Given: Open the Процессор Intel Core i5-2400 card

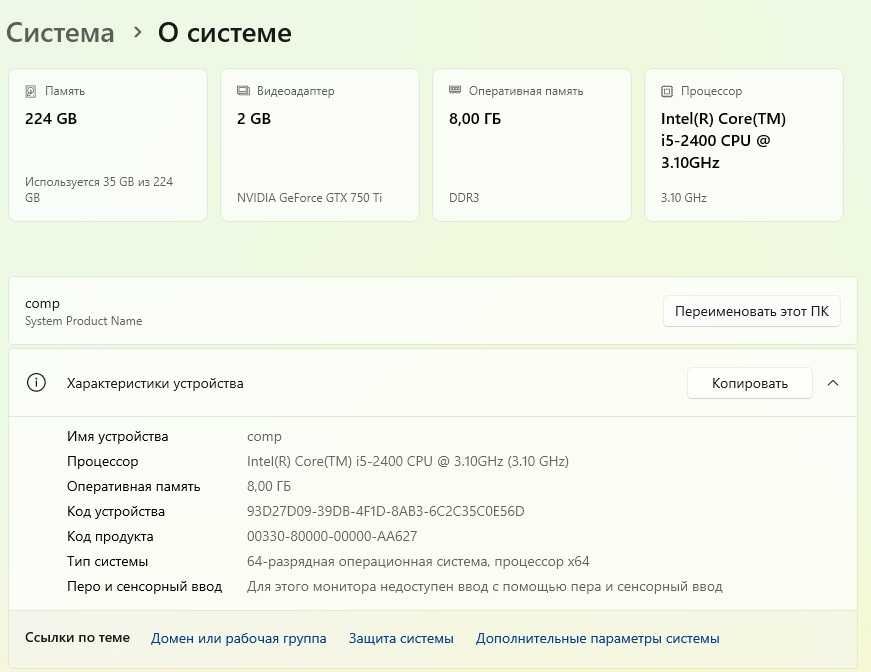Looking at the screenshot, I should [x=744, y=145].
